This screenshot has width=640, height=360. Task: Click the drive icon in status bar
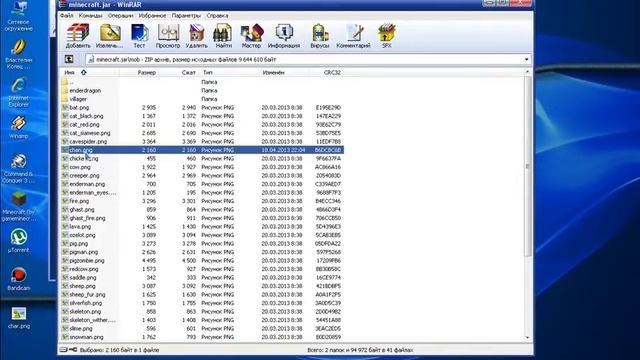coord(64,350)
